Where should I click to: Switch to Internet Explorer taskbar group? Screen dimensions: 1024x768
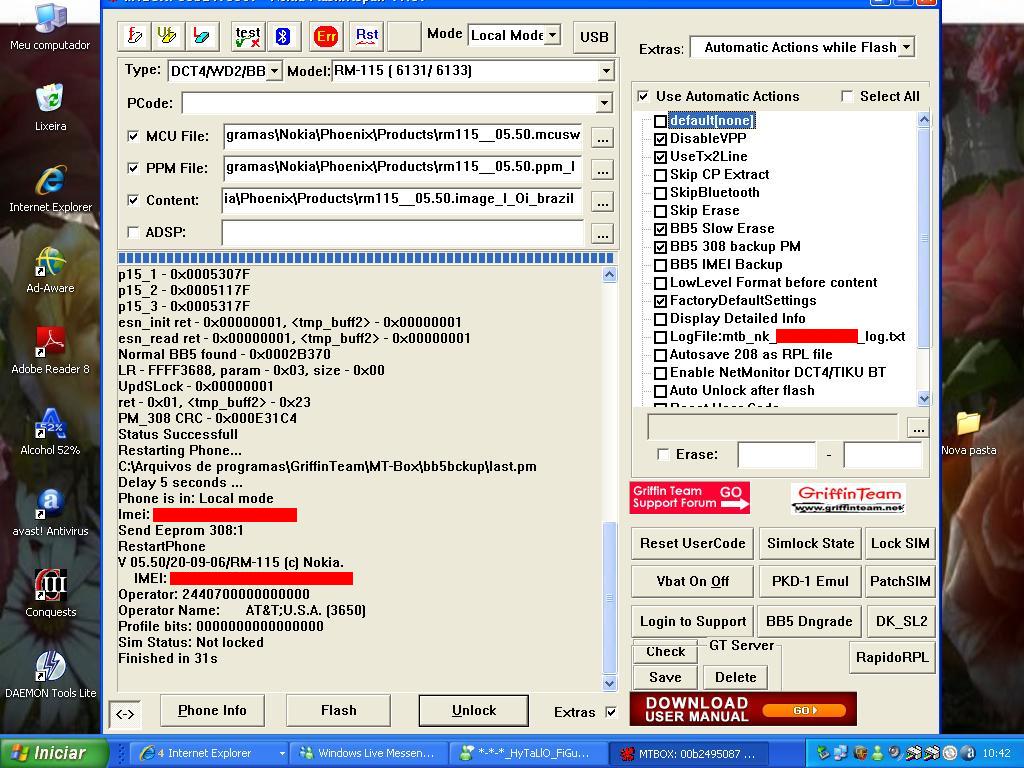(207, 754)
